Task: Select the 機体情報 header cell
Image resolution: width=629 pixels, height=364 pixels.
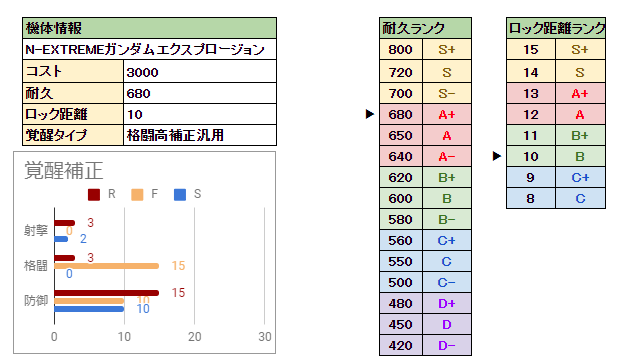Action: 149,28
